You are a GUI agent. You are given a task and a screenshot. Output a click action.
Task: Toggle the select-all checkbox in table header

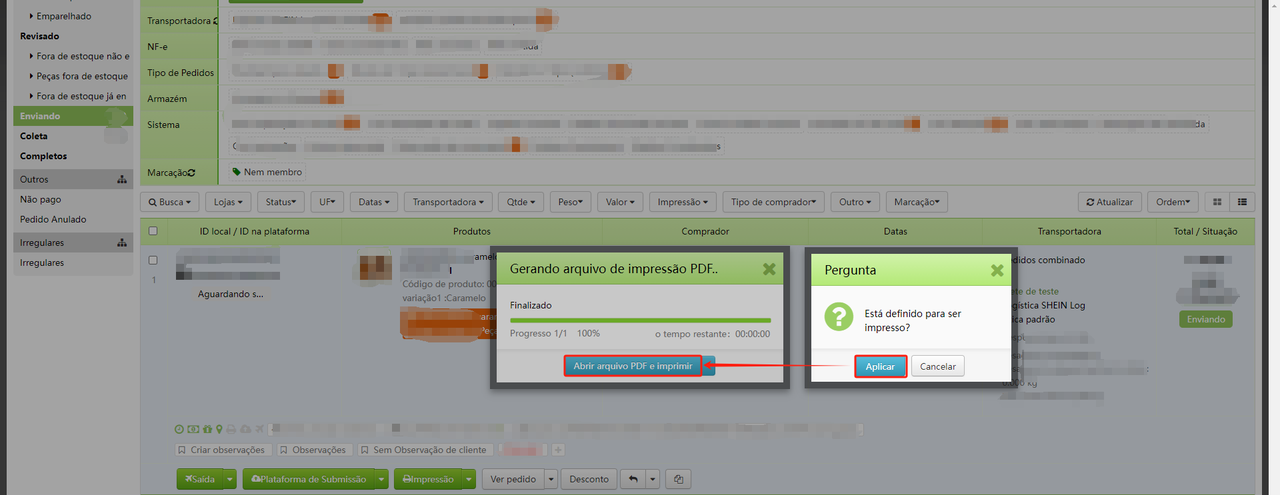(153, 231)
